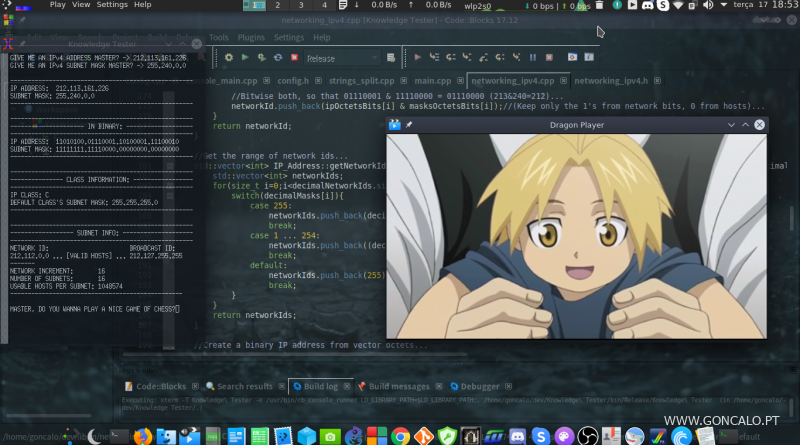The image size is (800, 445).
Task: Open the Tools menu in Code::Blocks
Action: [218, 37]
